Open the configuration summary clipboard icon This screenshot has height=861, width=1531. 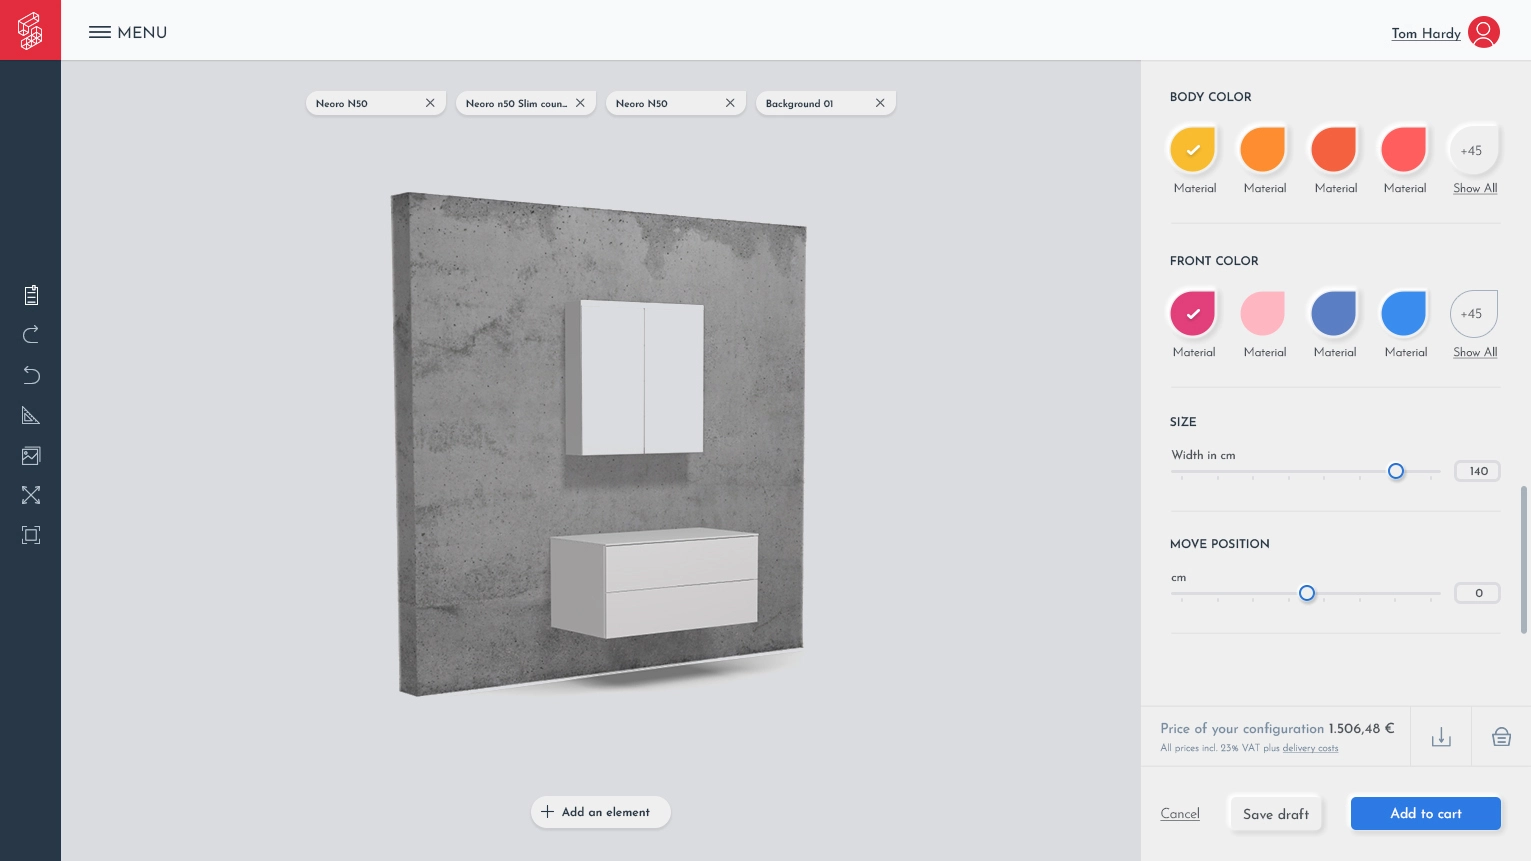pyautogui.click(x=30, y=294)
